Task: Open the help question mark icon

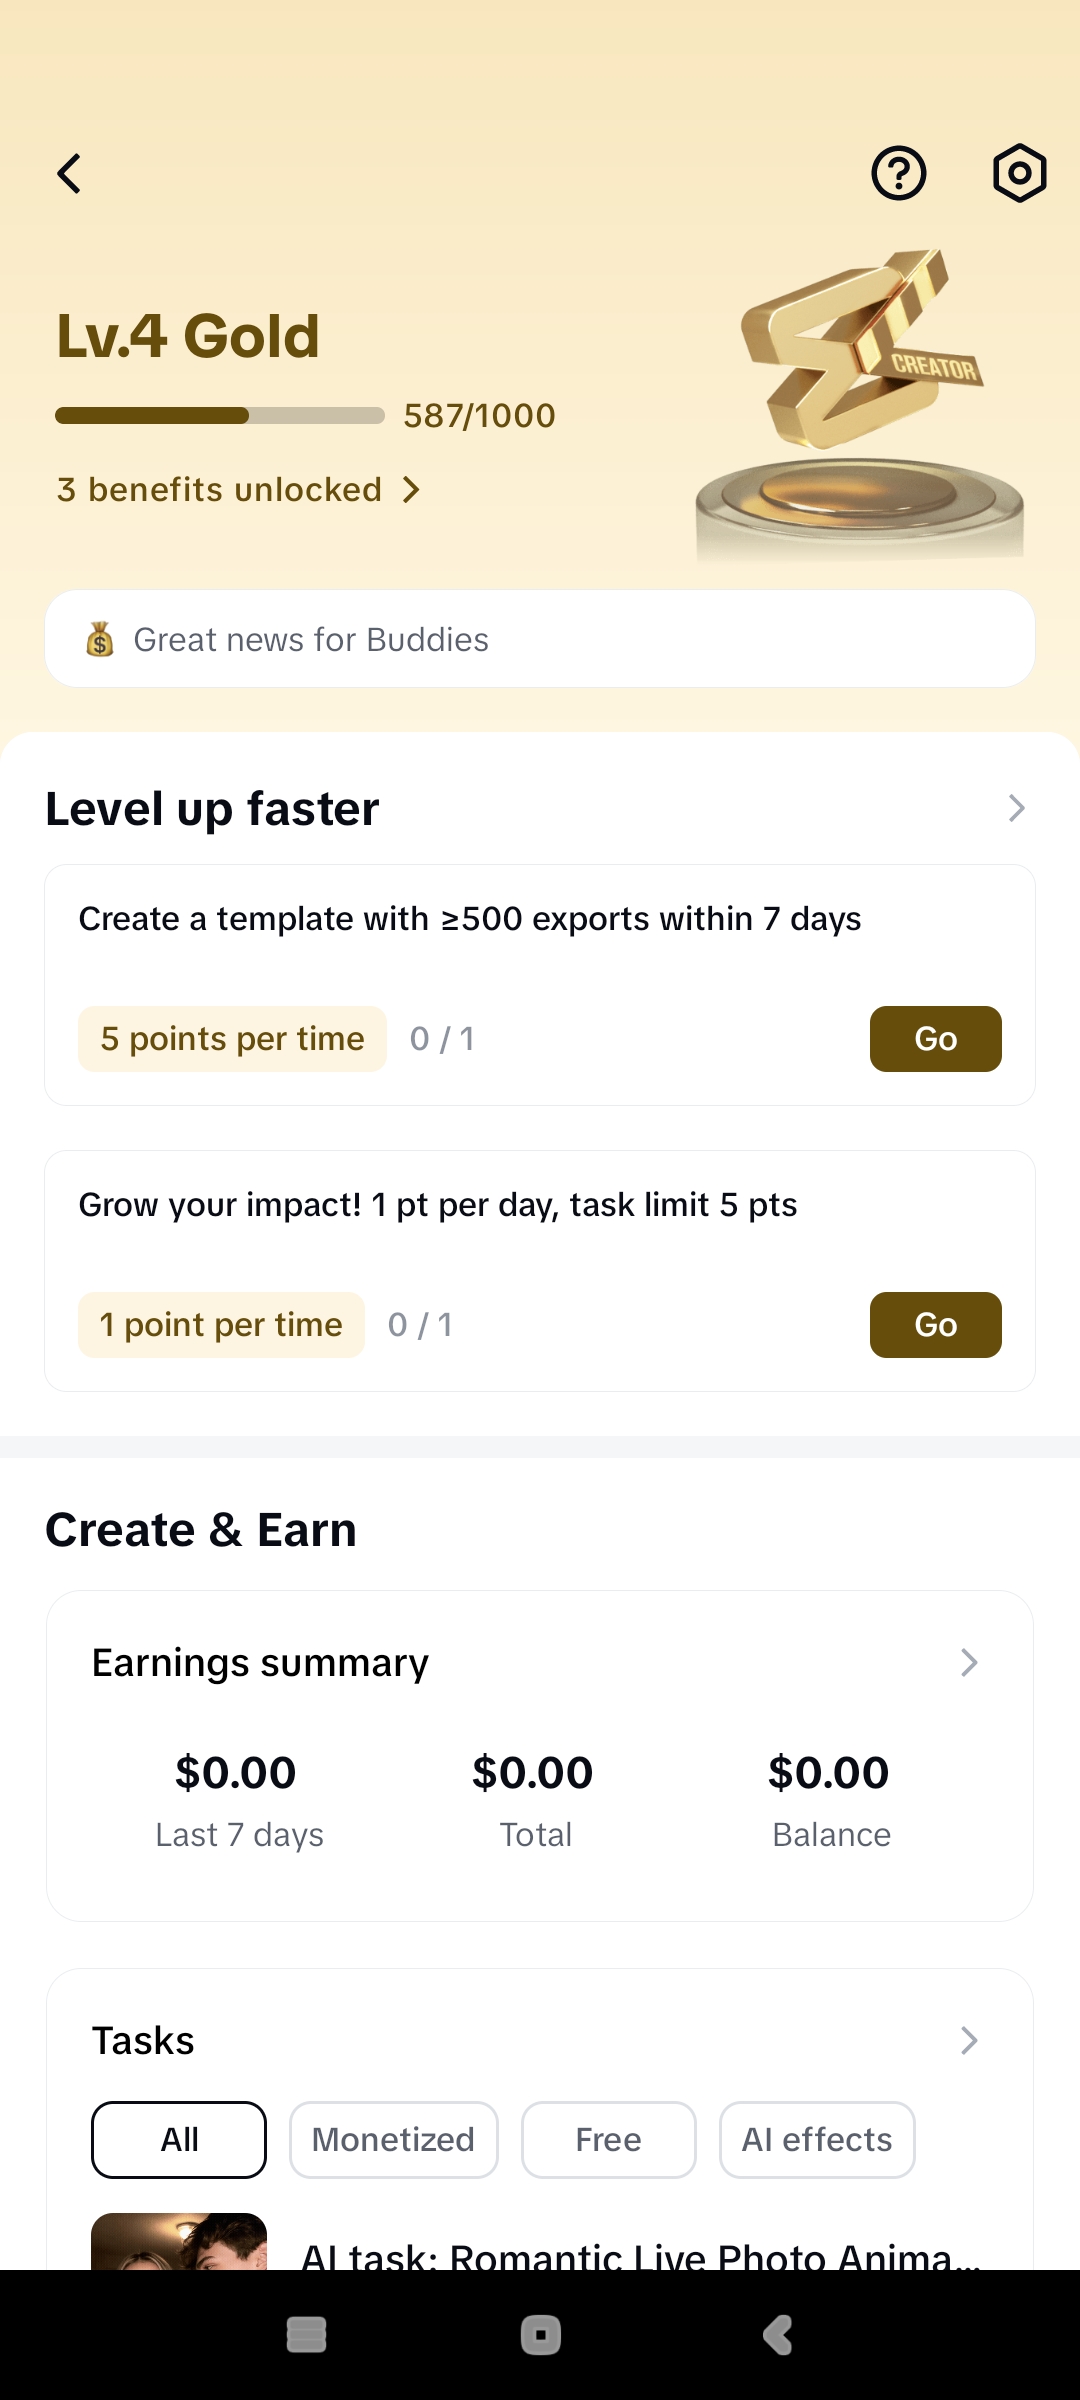Action: pyautogui.click(x=899, y=174)
